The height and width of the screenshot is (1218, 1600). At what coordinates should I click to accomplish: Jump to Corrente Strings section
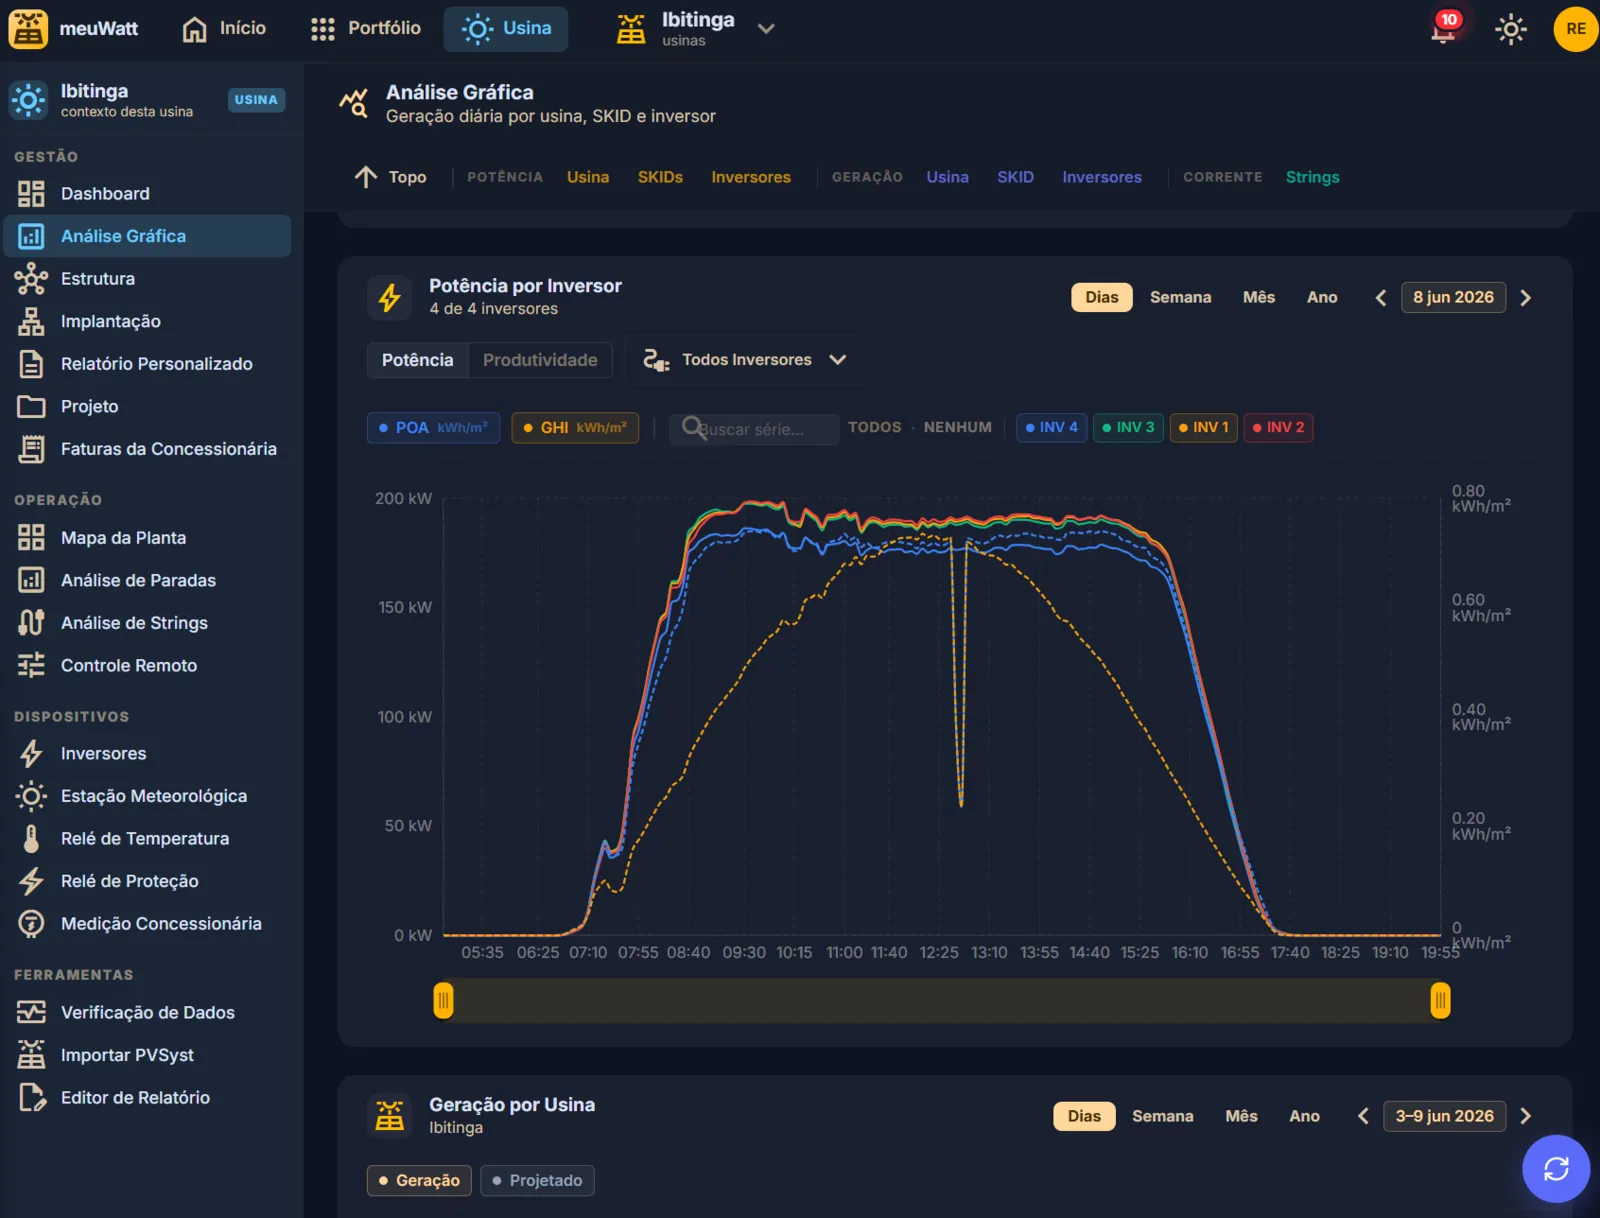click(1312, 177)
